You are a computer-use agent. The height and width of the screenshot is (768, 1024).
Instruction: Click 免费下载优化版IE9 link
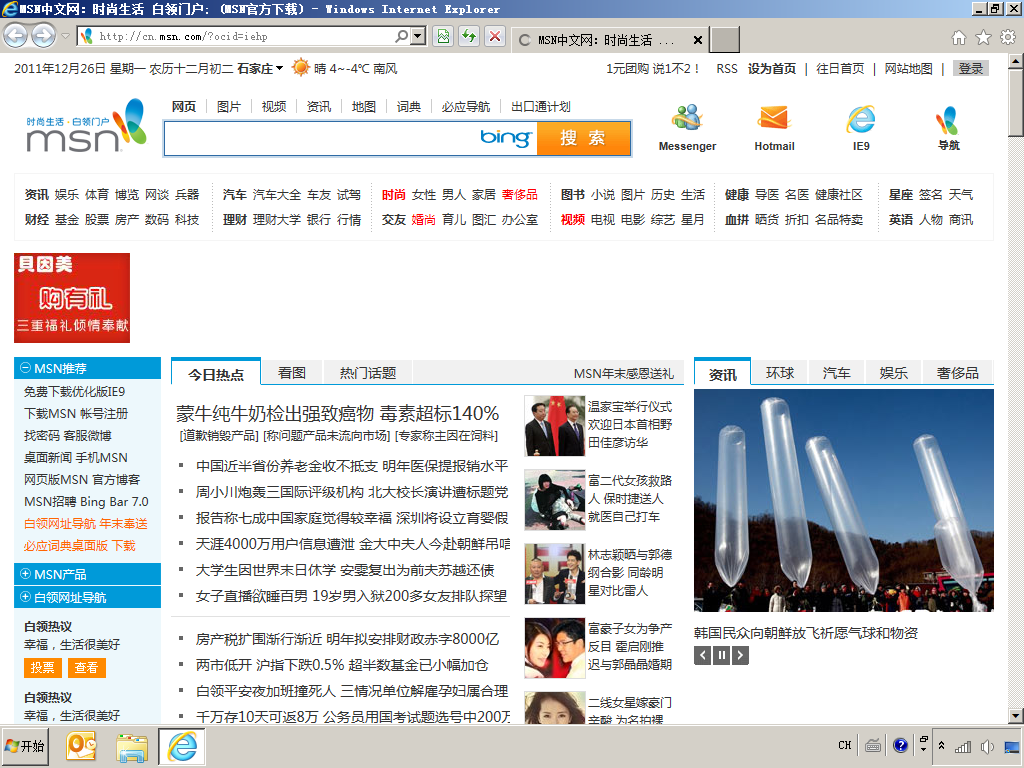click(74, 392)
